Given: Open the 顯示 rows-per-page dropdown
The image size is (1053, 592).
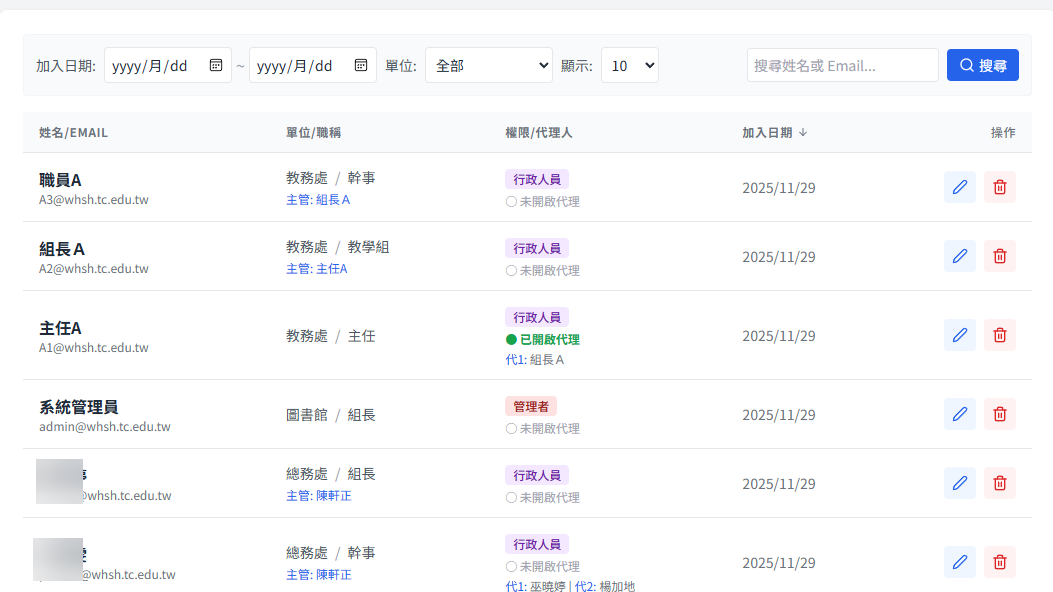Looking at the screenshot, I should click(x=629, y=65).
